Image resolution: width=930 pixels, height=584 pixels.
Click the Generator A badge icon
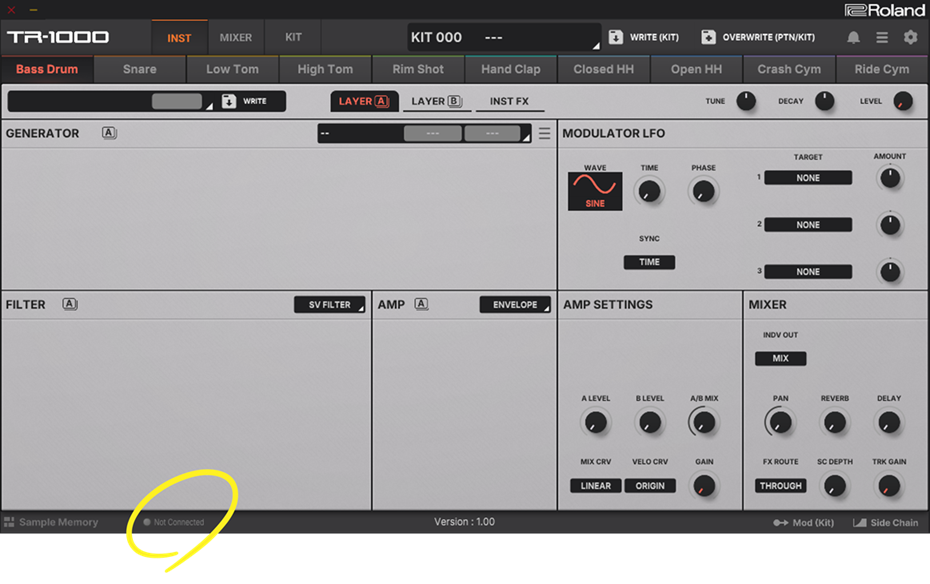pos(109,133)
